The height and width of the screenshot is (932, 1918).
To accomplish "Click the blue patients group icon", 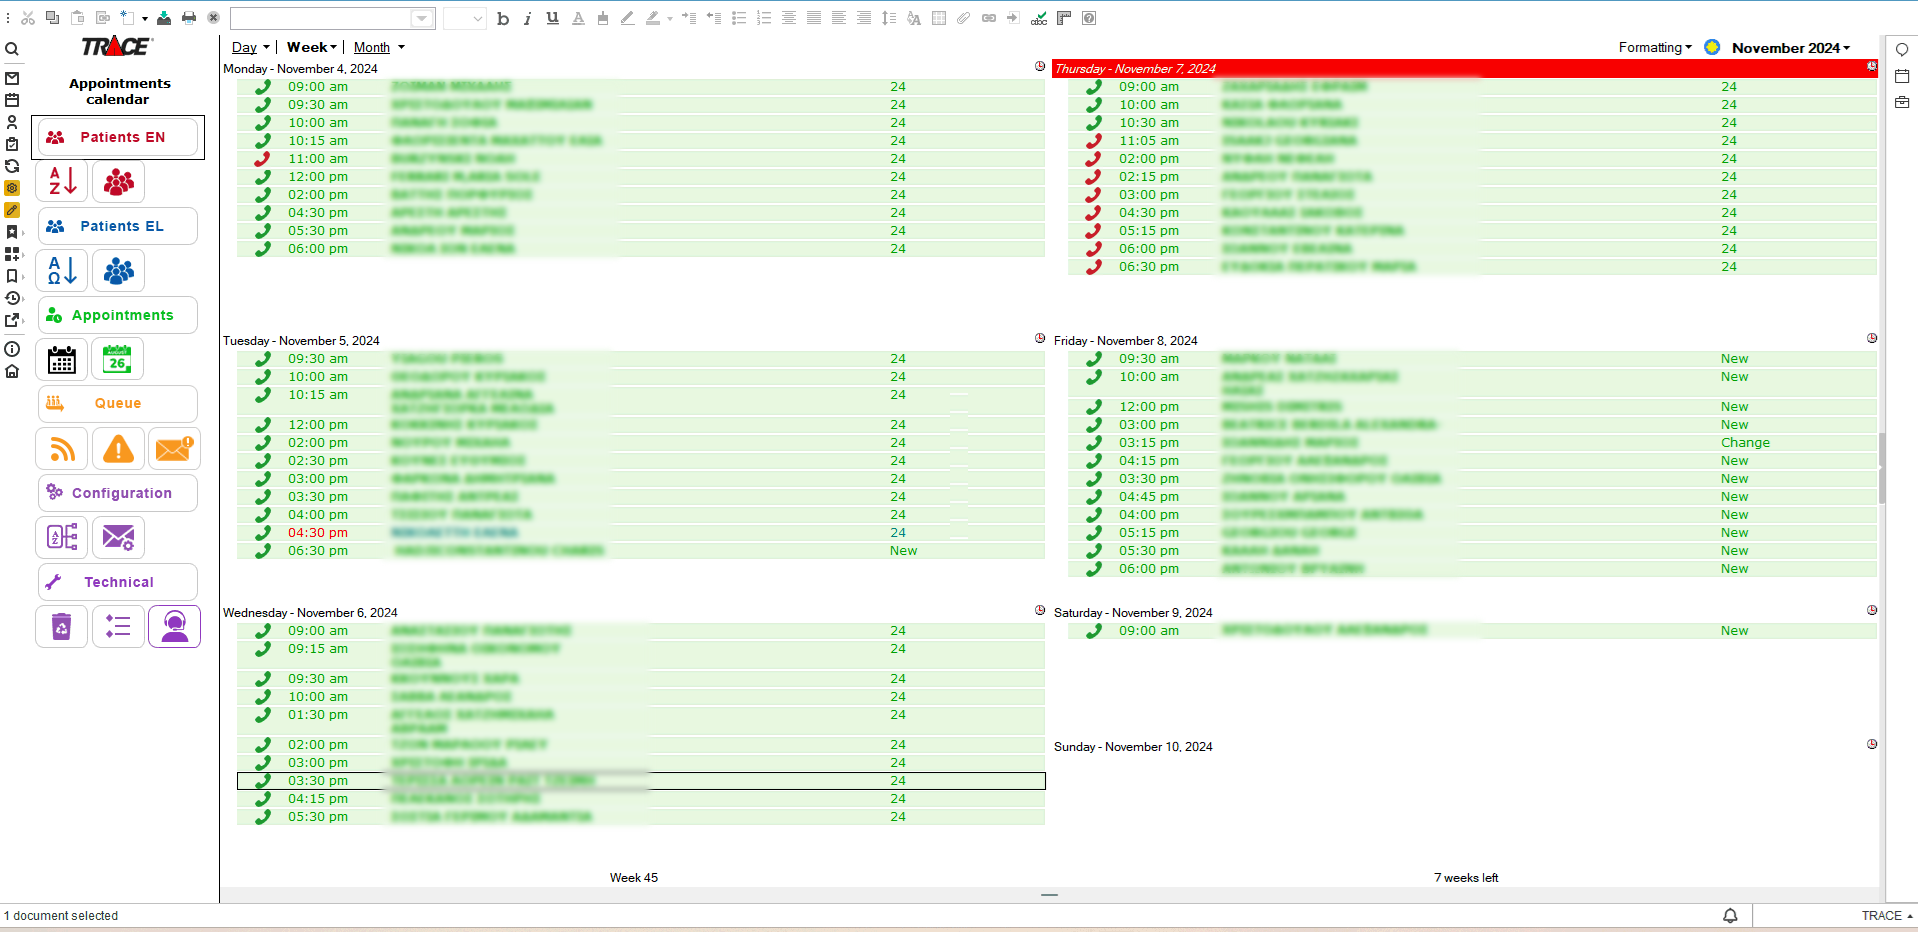I will tap(119, 270).
